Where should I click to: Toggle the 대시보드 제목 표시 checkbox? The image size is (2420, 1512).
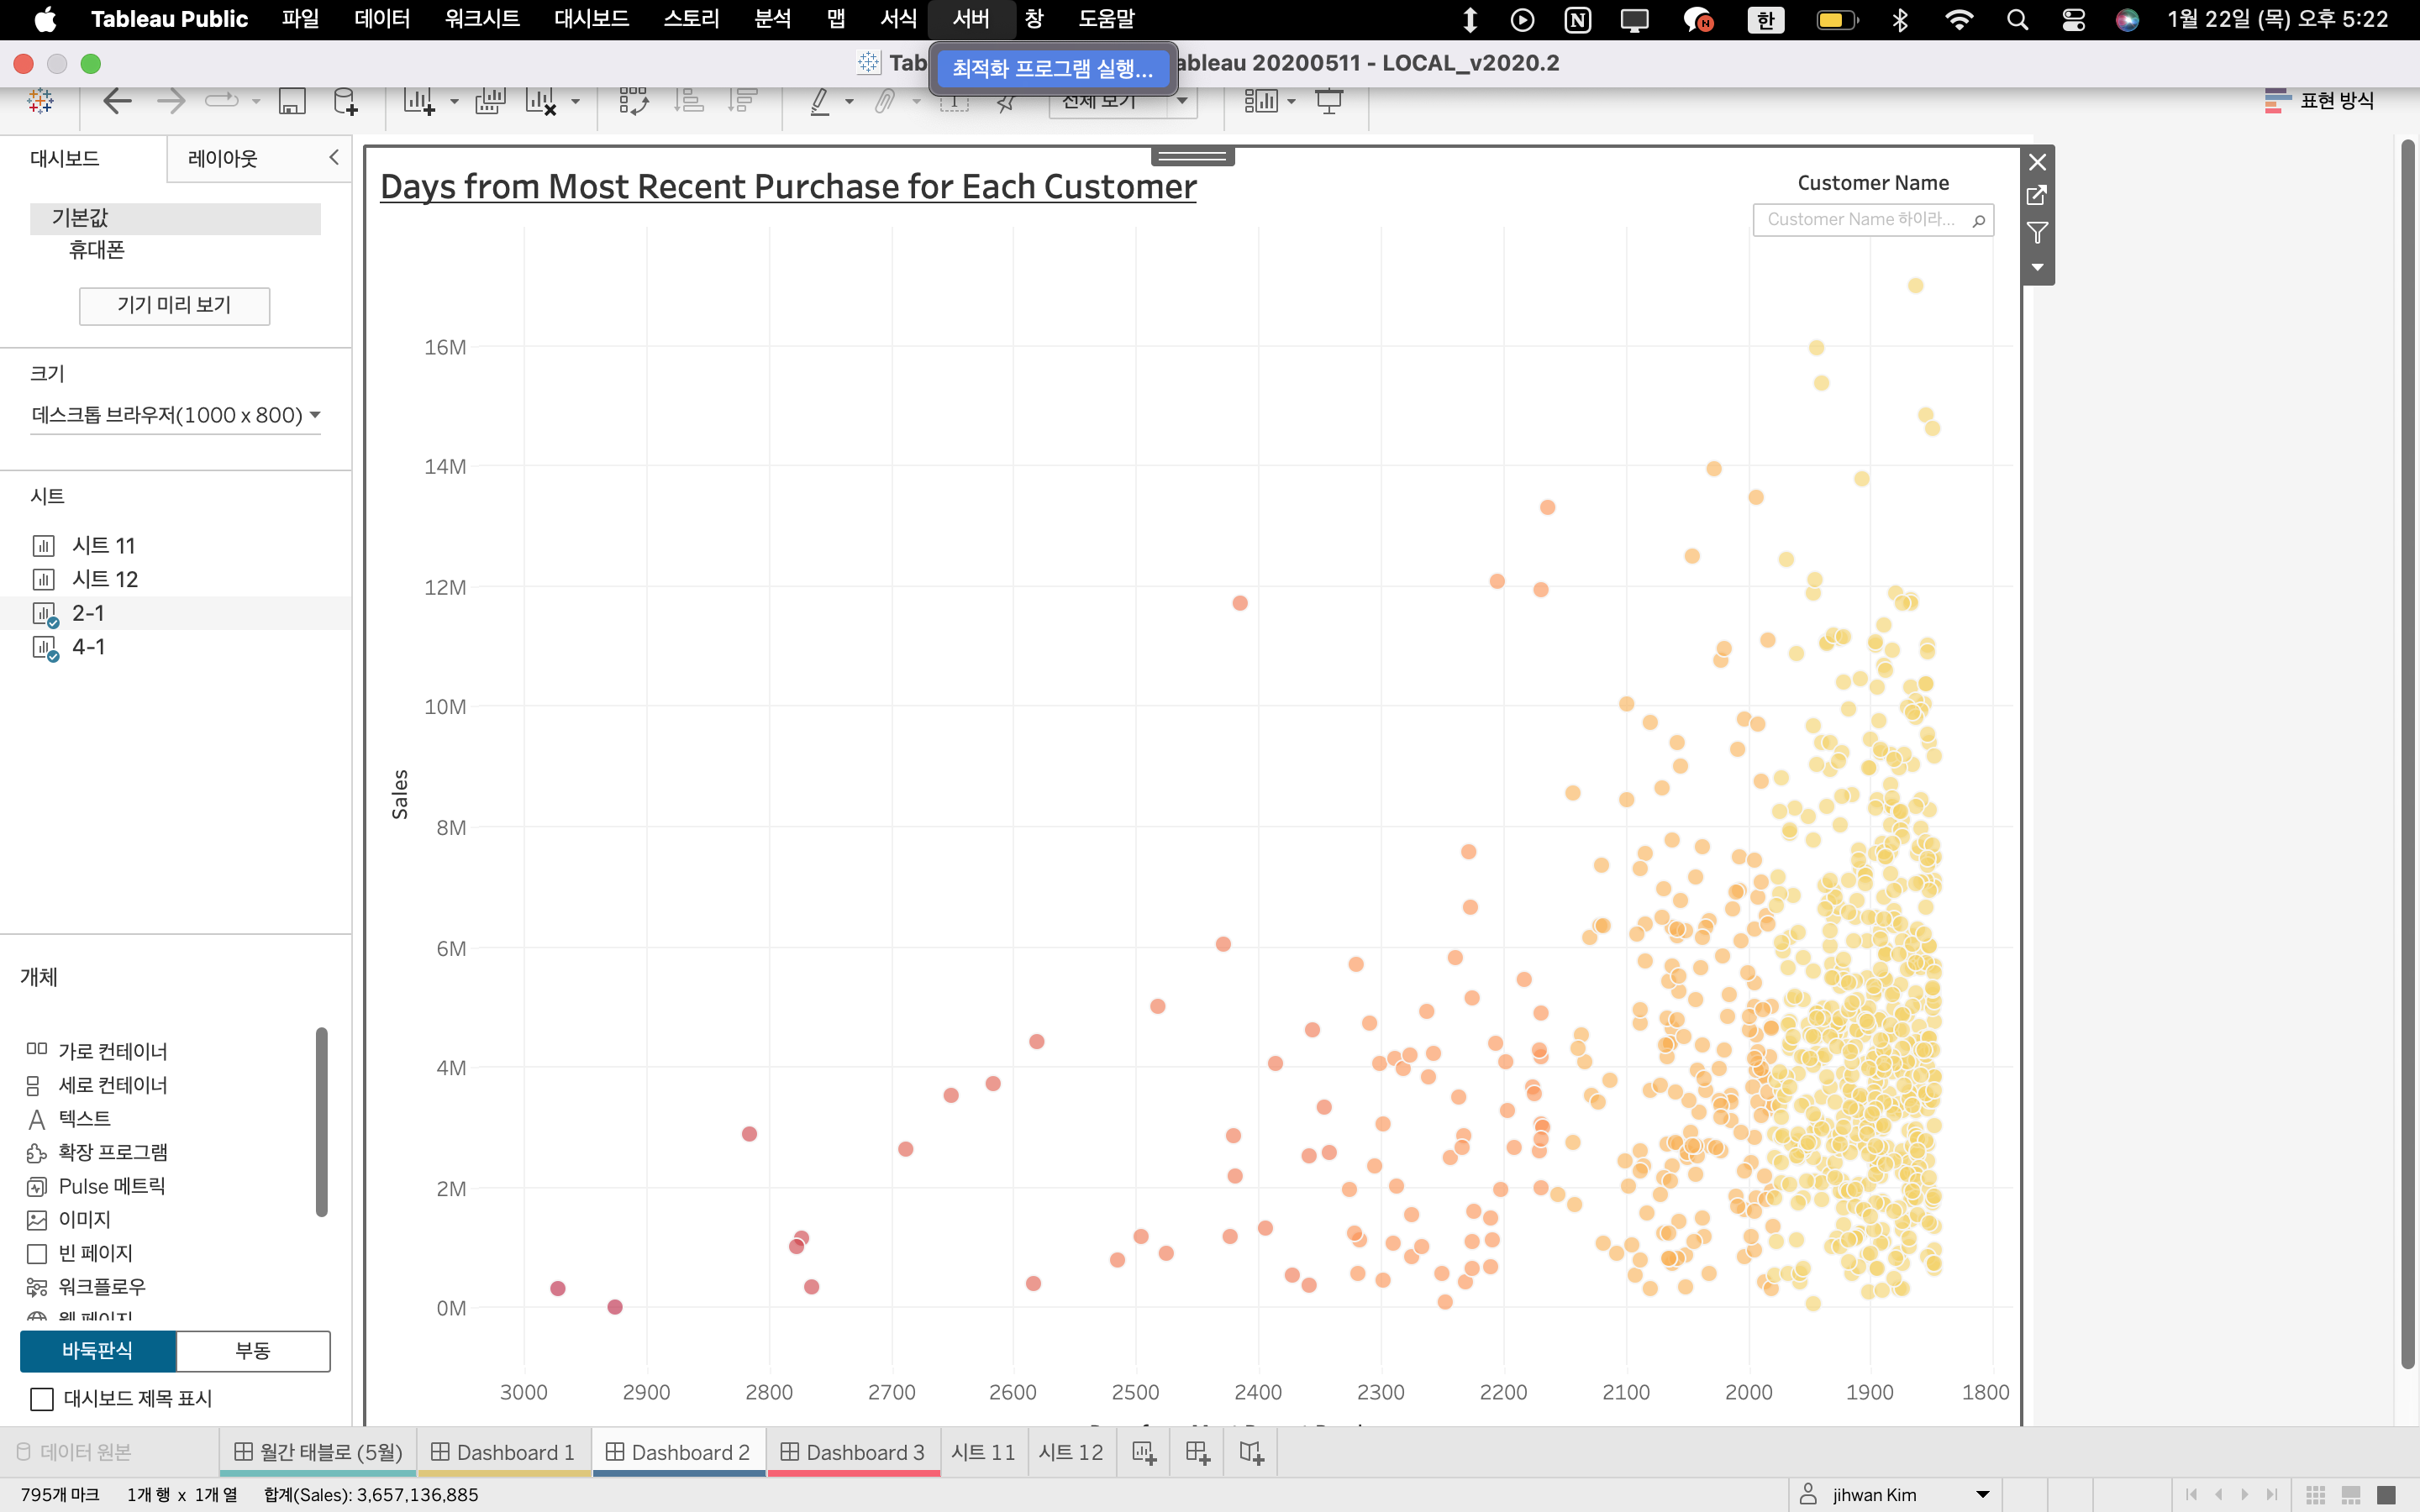[42, 1399]
